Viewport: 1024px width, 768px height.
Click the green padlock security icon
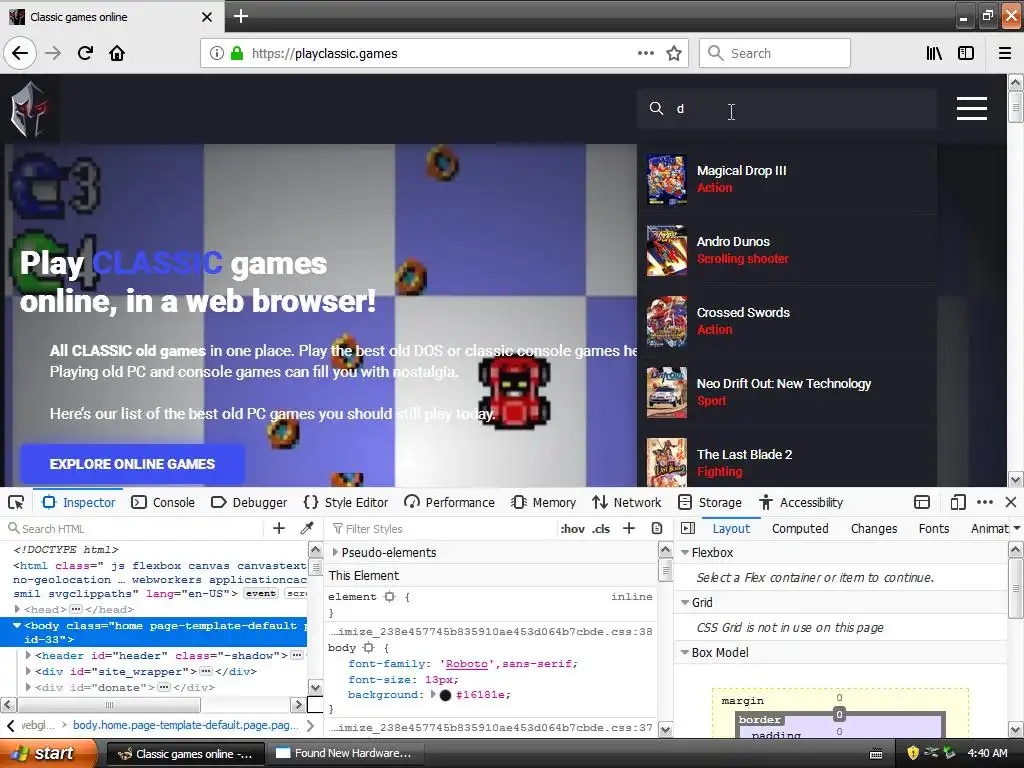236,53
